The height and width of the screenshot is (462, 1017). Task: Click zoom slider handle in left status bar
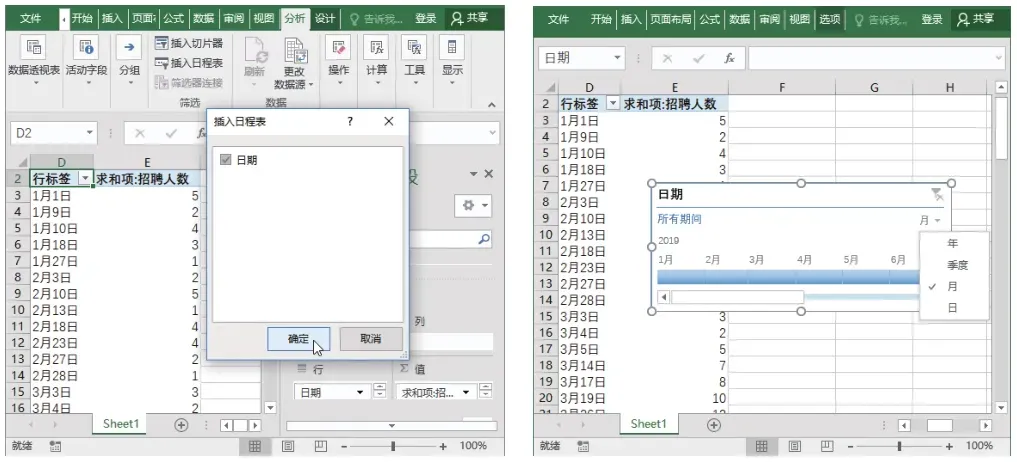(x=392, y=446)
